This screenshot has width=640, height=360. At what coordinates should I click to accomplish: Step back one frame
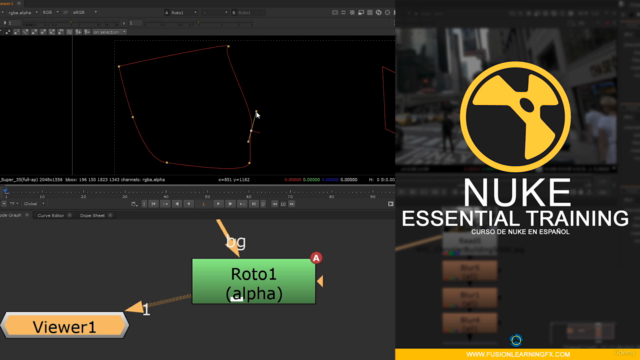(x=189, y=204)
